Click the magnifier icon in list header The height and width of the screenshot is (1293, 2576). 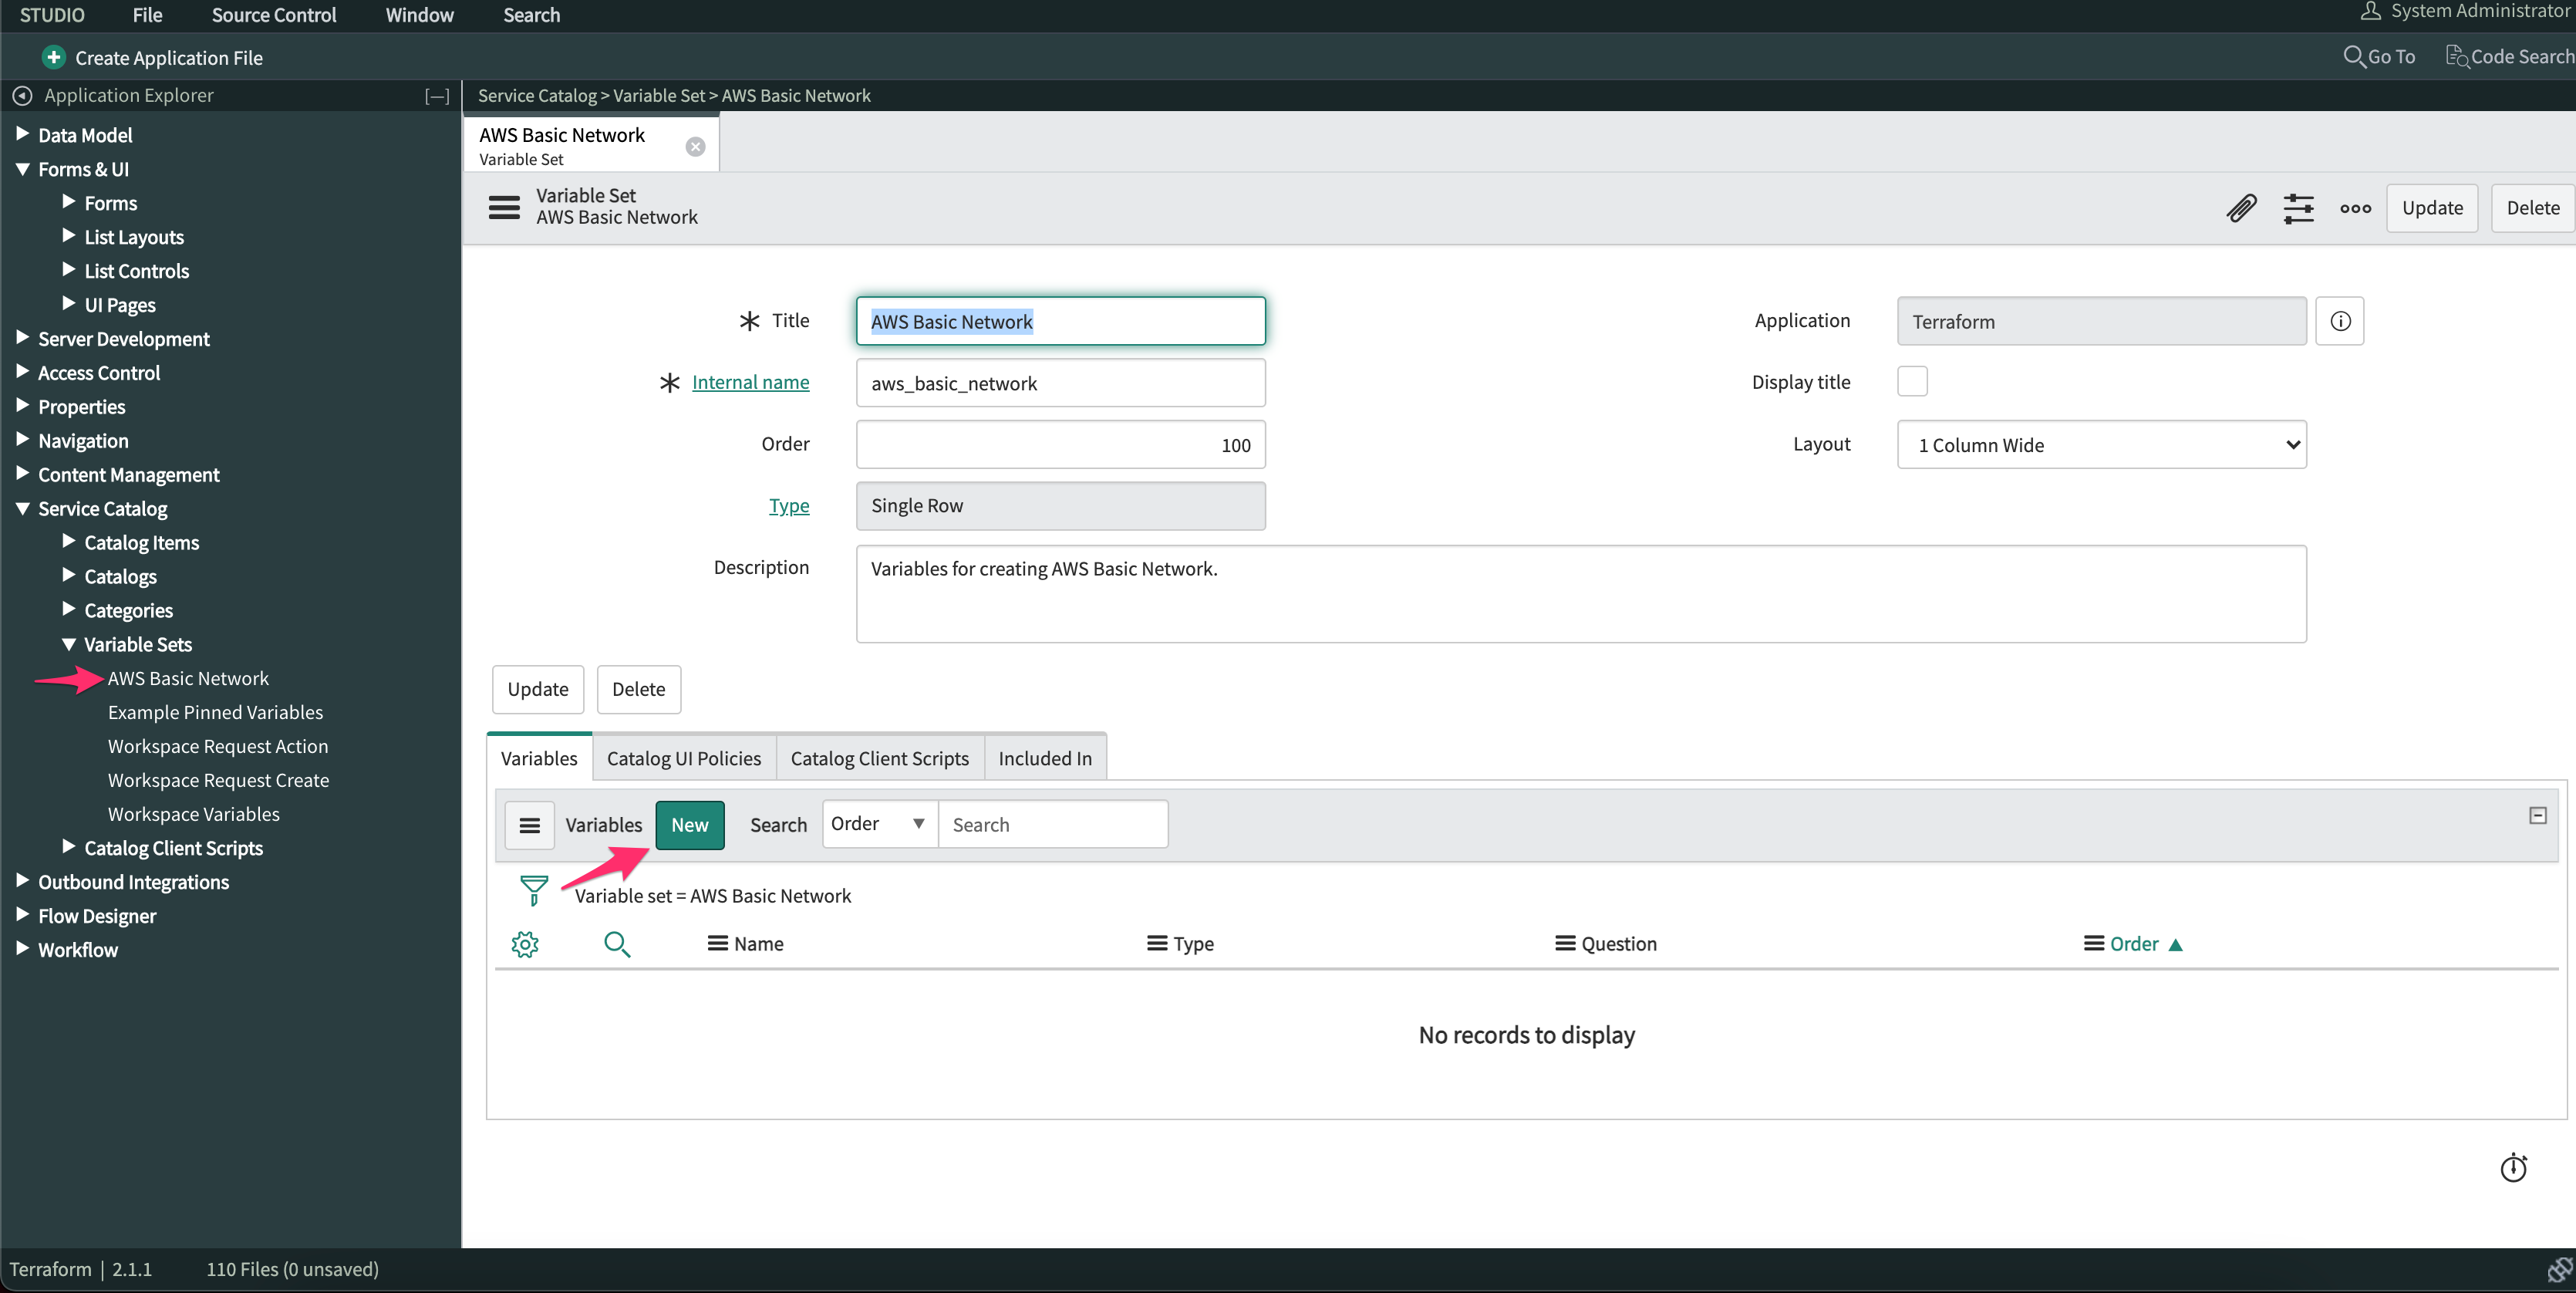617,944
